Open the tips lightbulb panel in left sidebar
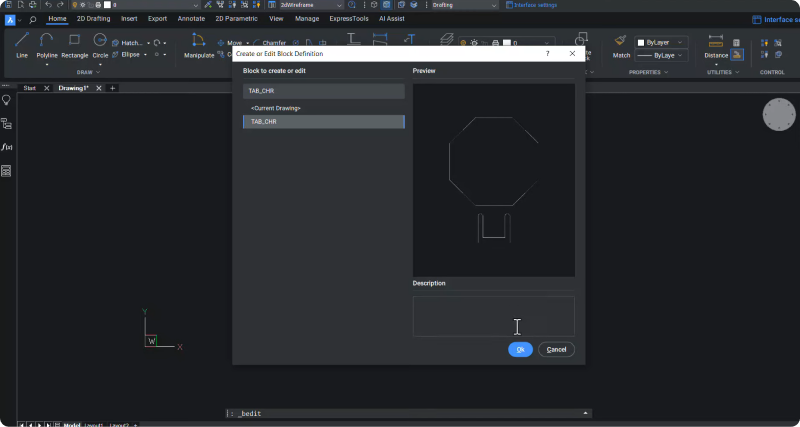The width and height of the screenshot is (800, 427). (x=6, y=99)
